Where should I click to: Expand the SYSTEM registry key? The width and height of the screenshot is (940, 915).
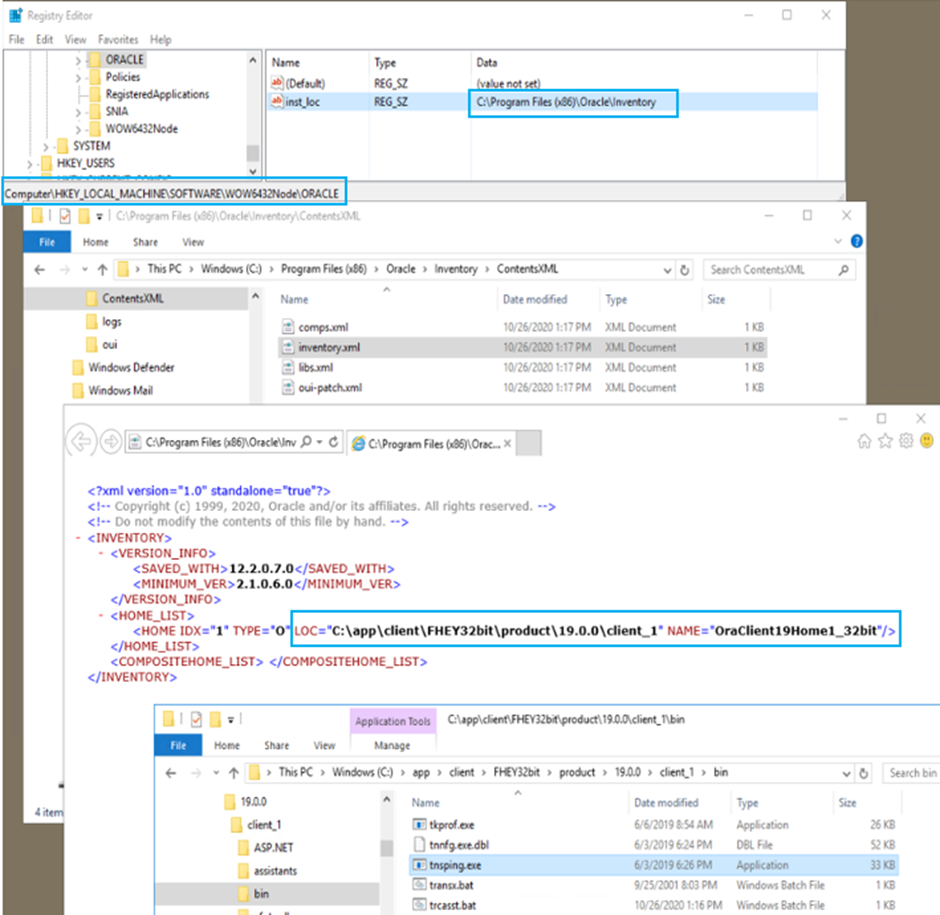click(46, 146)
